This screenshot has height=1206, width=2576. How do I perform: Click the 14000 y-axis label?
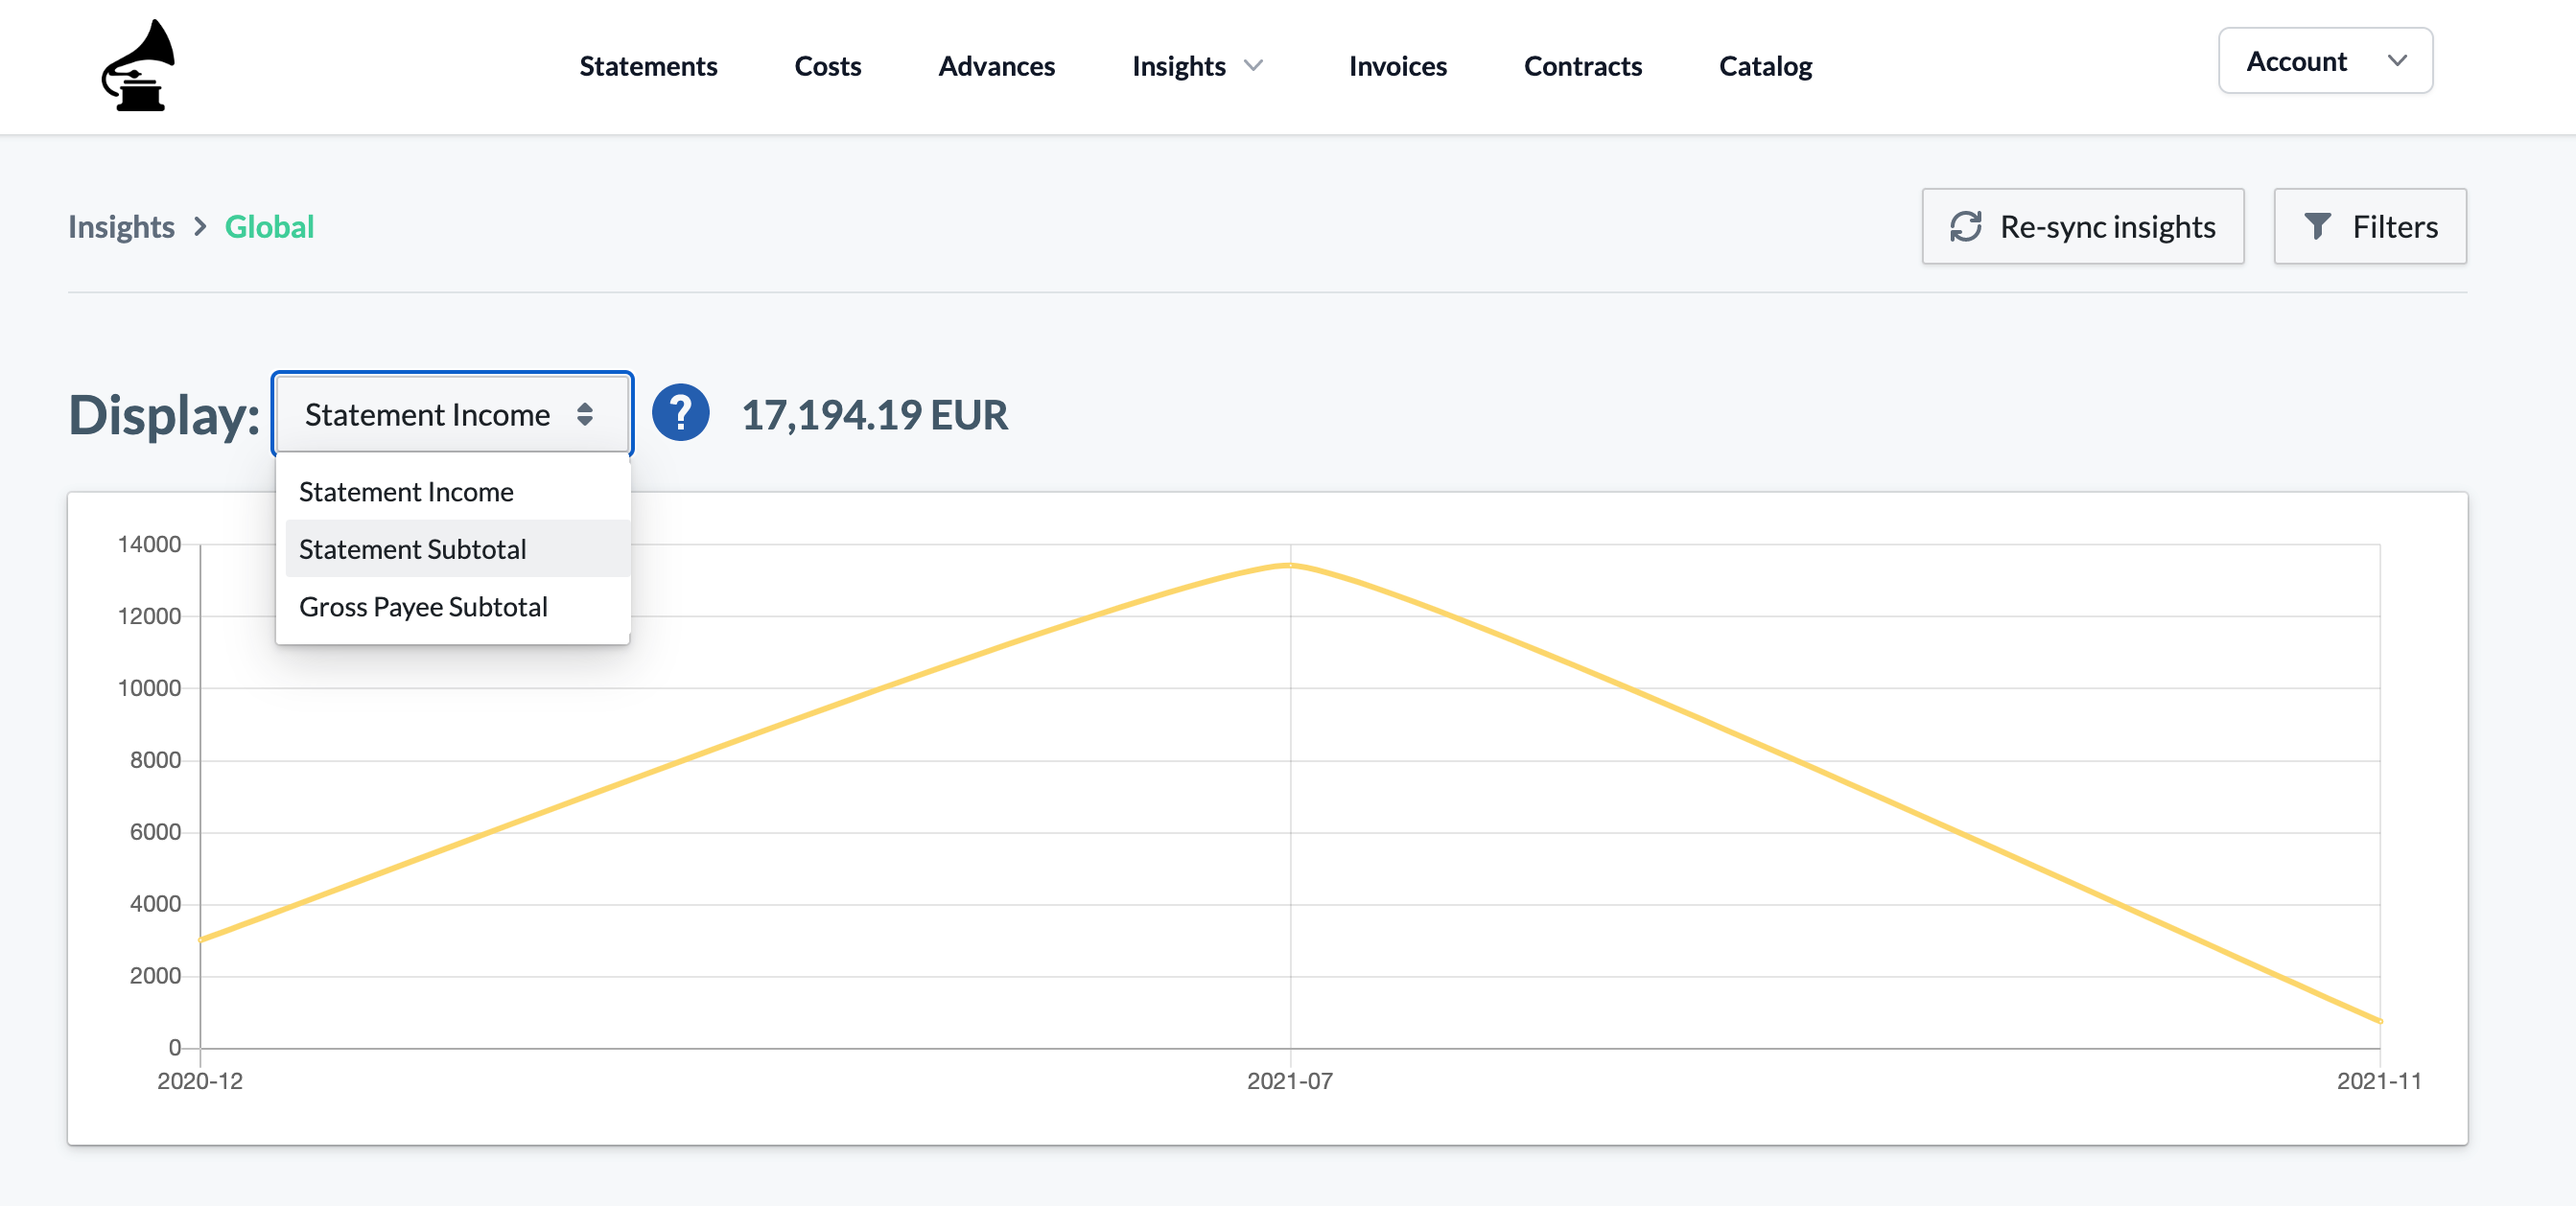pyautogui.click(x=149, y=544)
